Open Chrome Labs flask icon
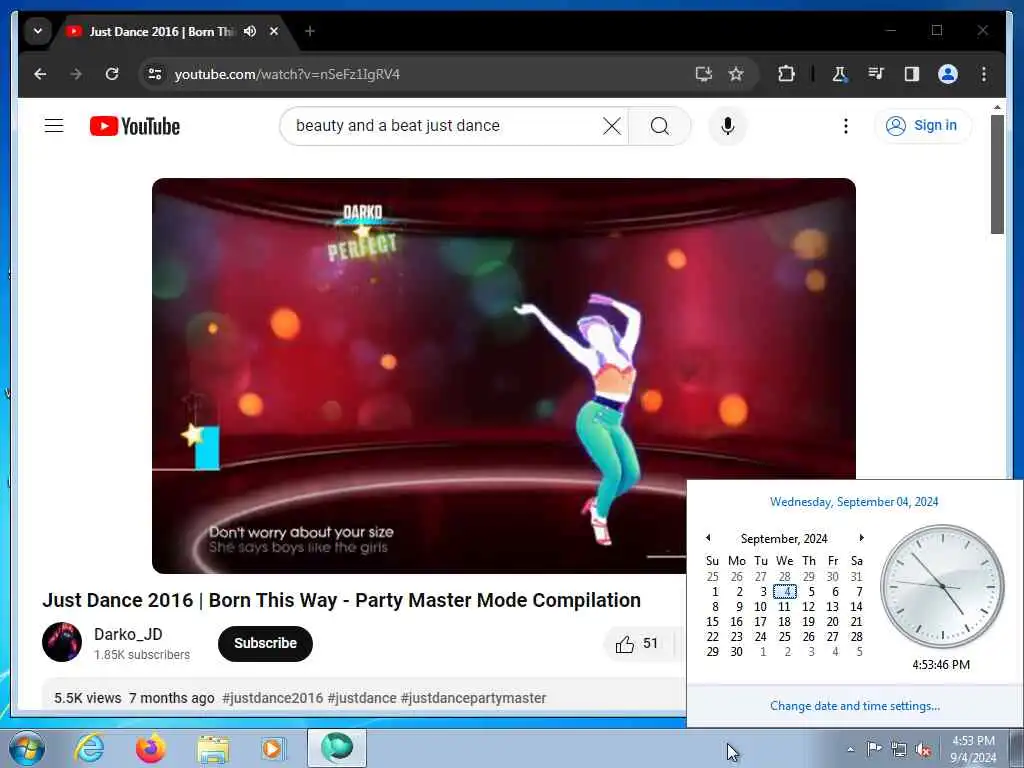The width and height of the screenshot is (1024, 768). (839, 74)
